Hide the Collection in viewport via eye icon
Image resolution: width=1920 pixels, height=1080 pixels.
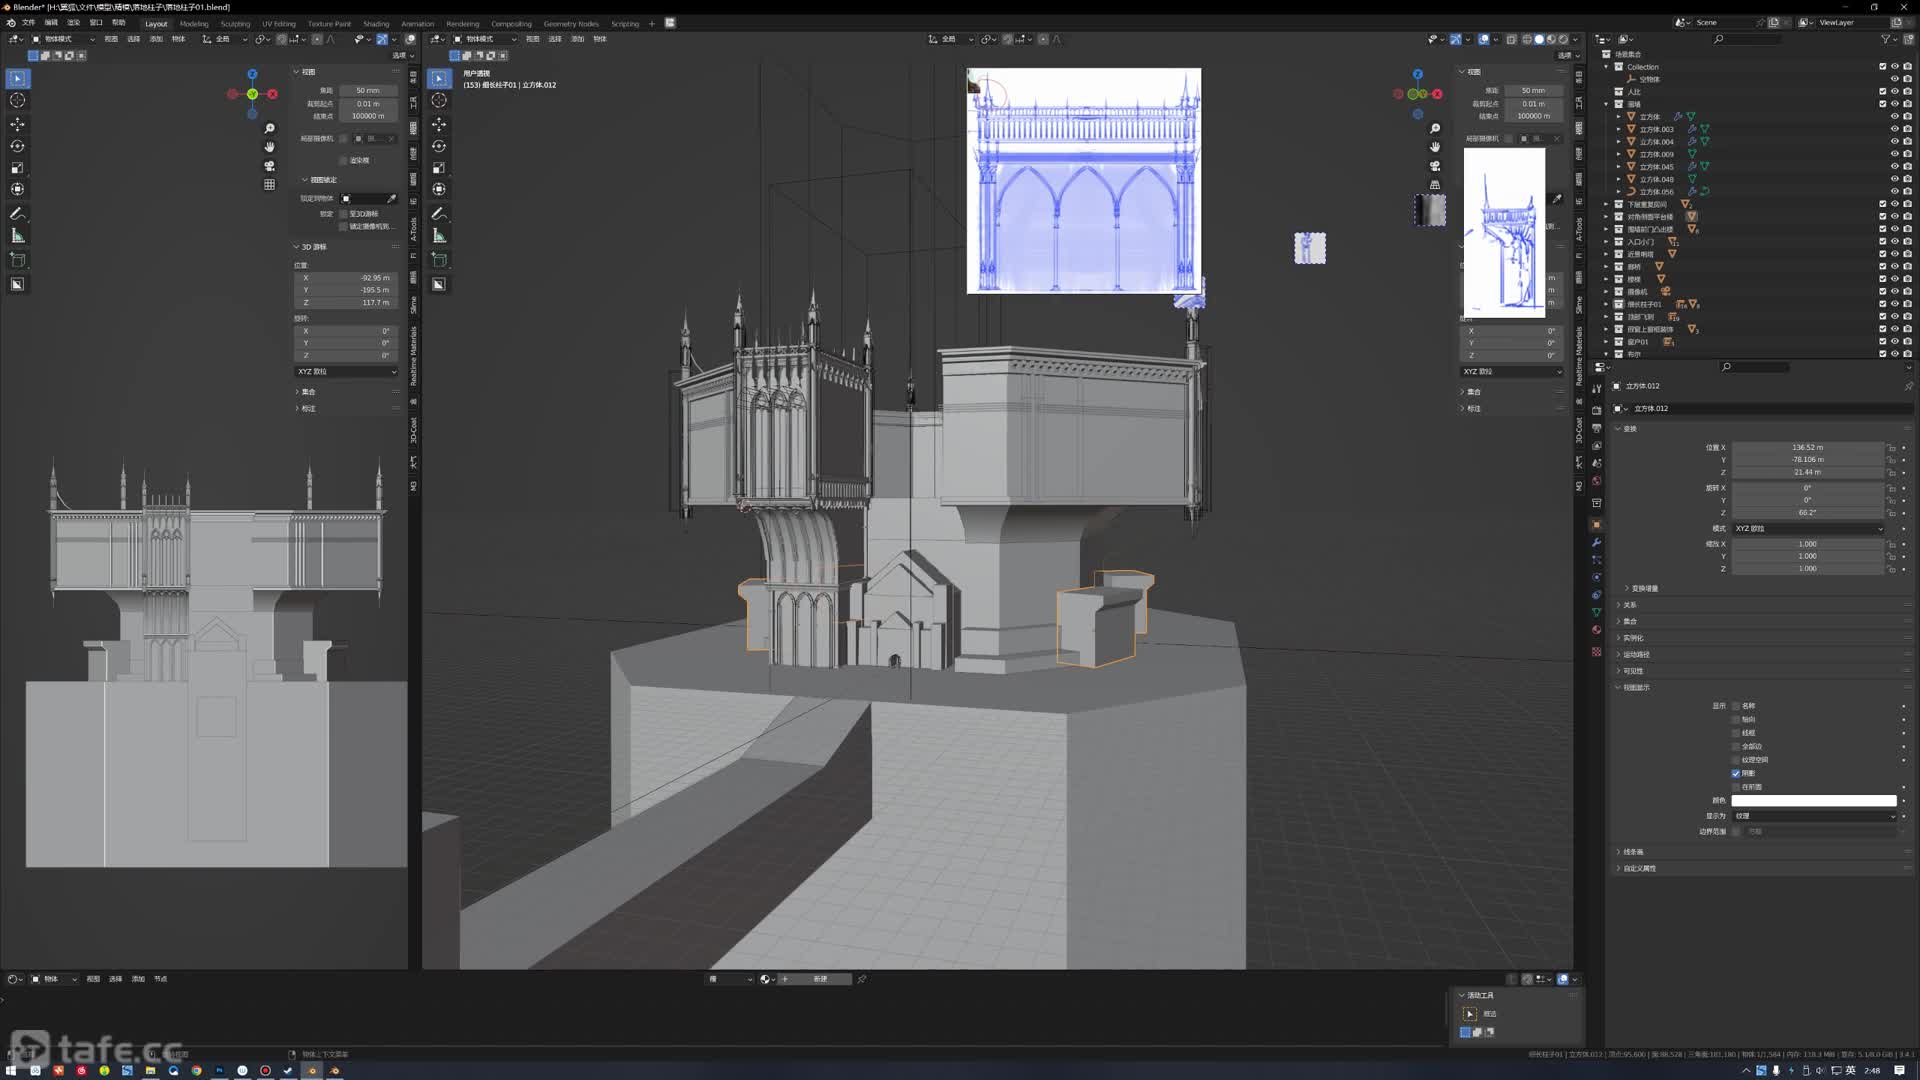(1894, 67)
